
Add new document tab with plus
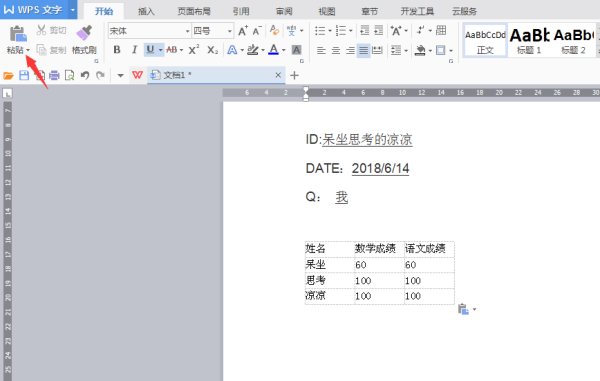(x=294, y=75)
